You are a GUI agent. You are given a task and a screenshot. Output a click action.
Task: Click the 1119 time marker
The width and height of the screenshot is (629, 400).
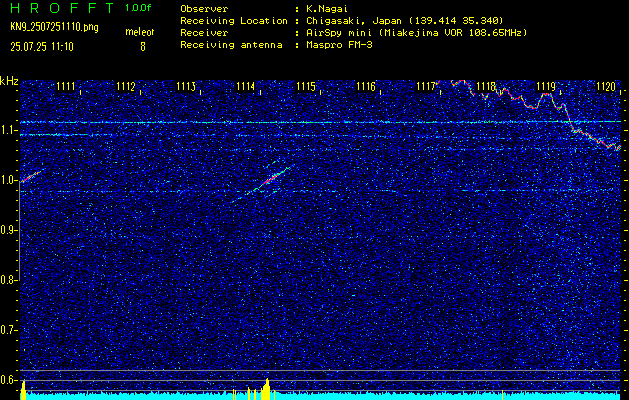[x=546, y=86]
